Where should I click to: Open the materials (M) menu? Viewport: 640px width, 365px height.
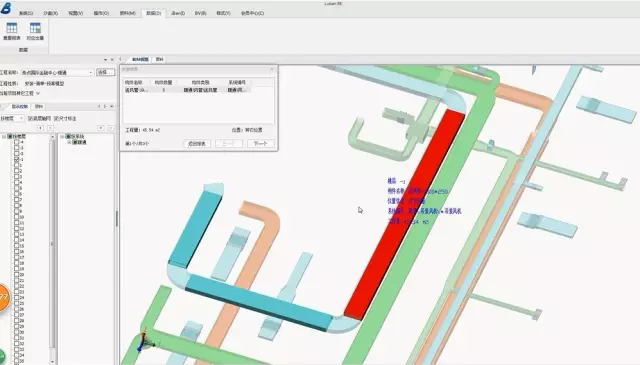tap(127, 13)
